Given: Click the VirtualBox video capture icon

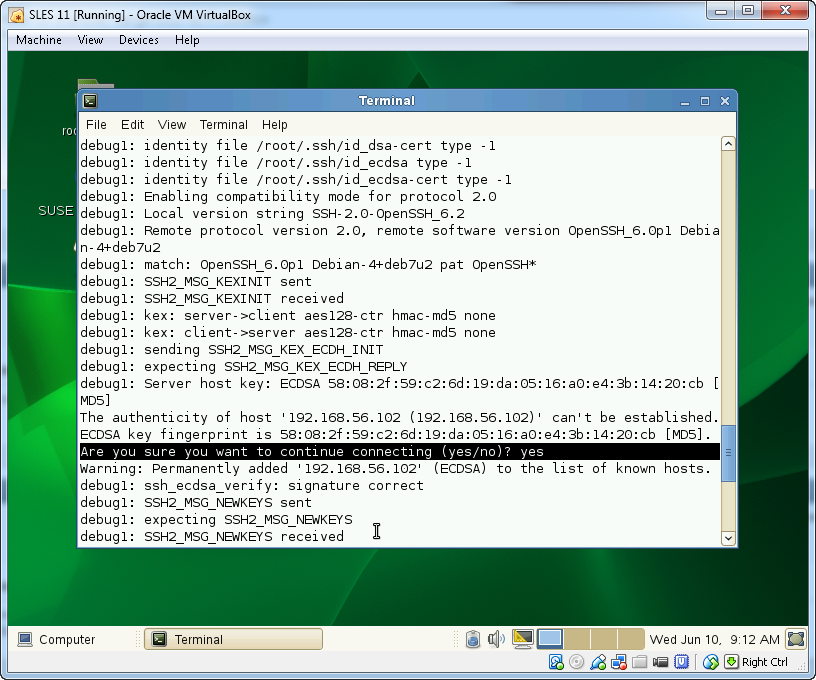Looking at the screenshot, I should click(660, 662).
